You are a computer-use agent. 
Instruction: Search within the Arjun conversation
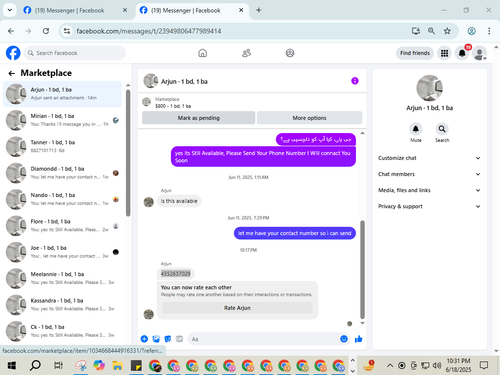[x=442, y=129]
